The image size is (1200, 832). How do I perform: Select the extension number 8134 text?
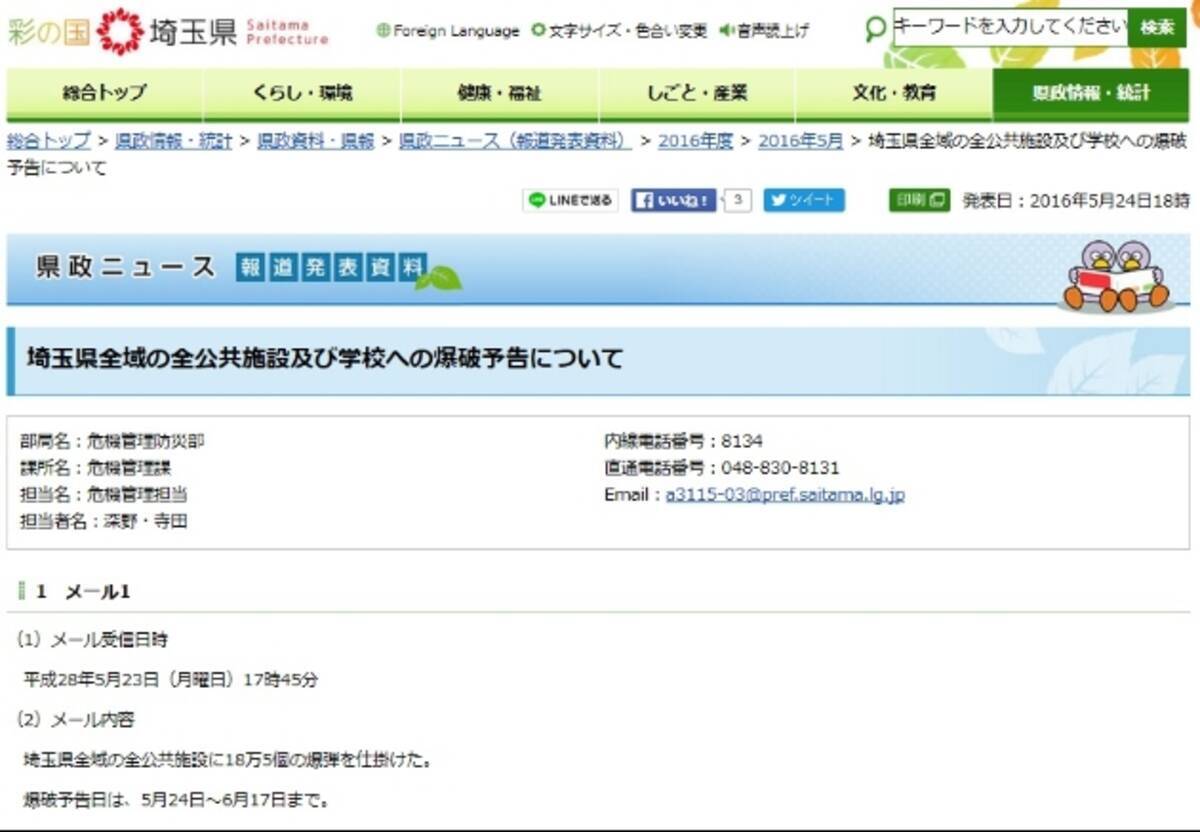pos(743,440)
